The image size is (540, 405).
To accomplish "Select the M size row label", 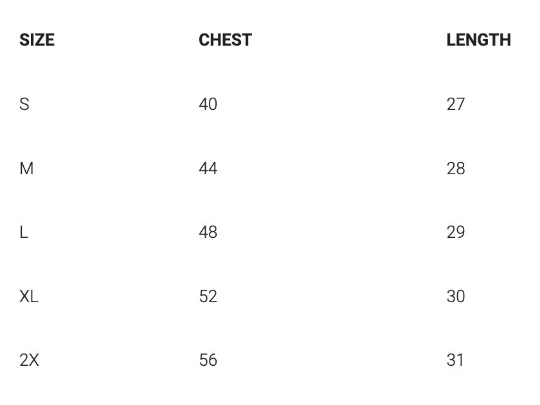I will click(x=27, y=168).
